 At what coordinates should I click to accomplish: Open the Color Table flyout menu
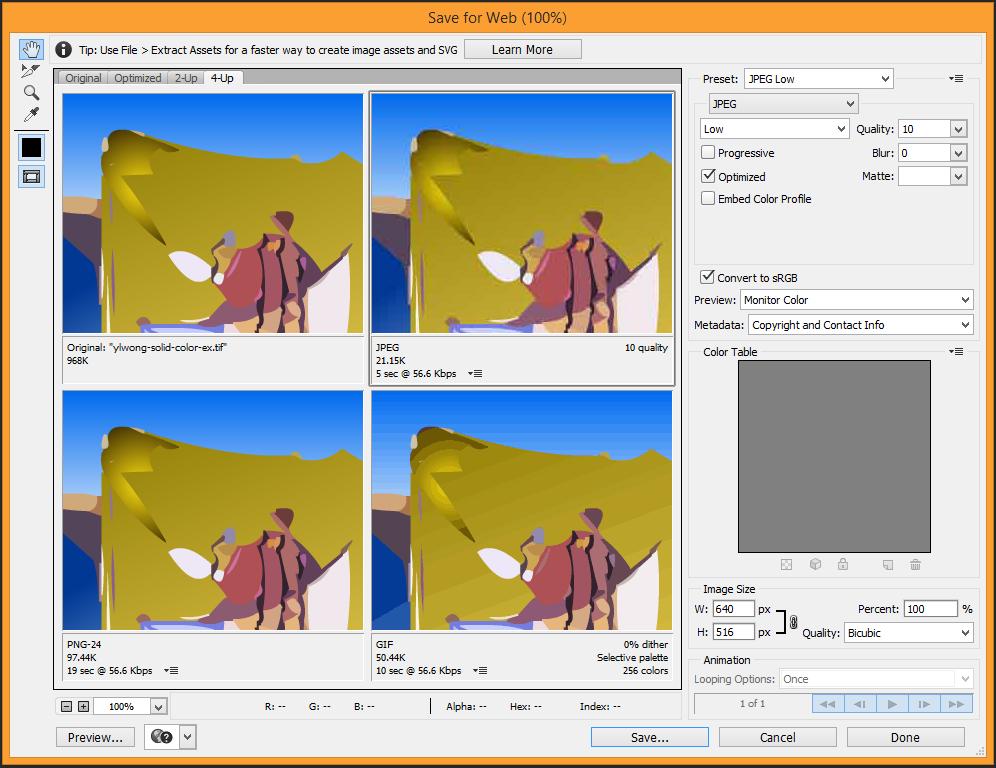click(956, 351)
